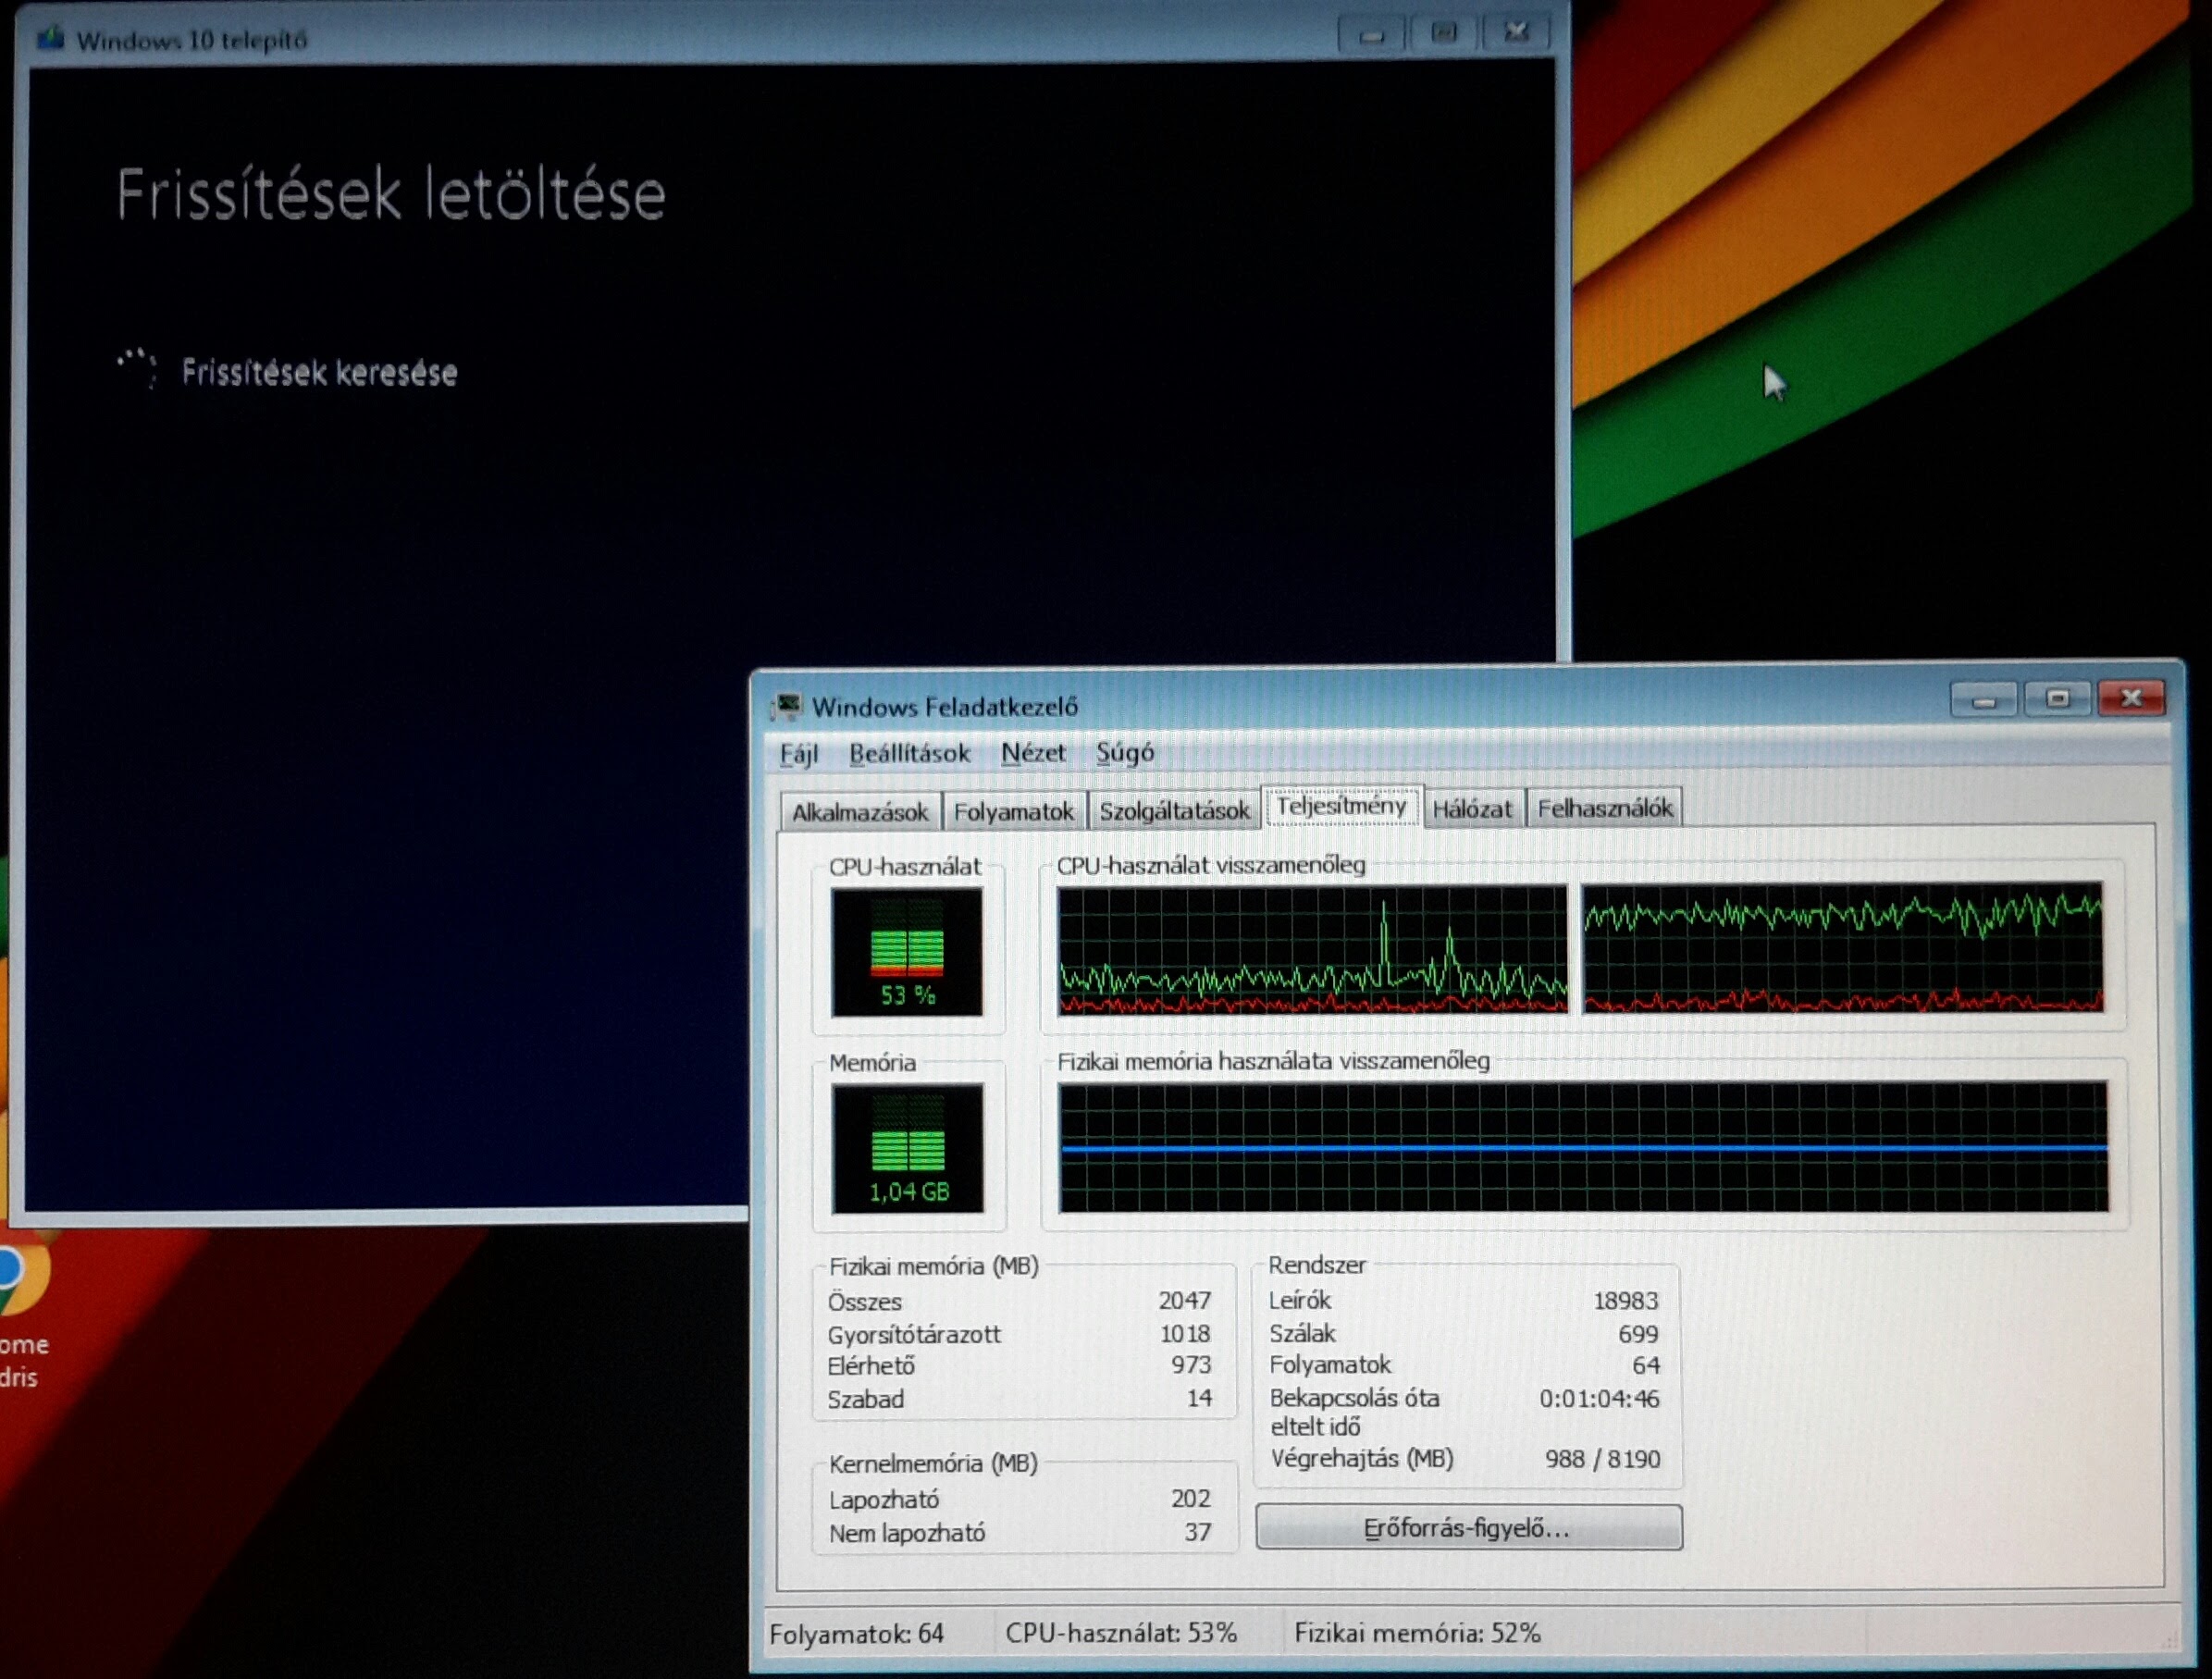
Task: Click the Végrehajtás value 988 / 8190
Action: tap(1602, 1459)
